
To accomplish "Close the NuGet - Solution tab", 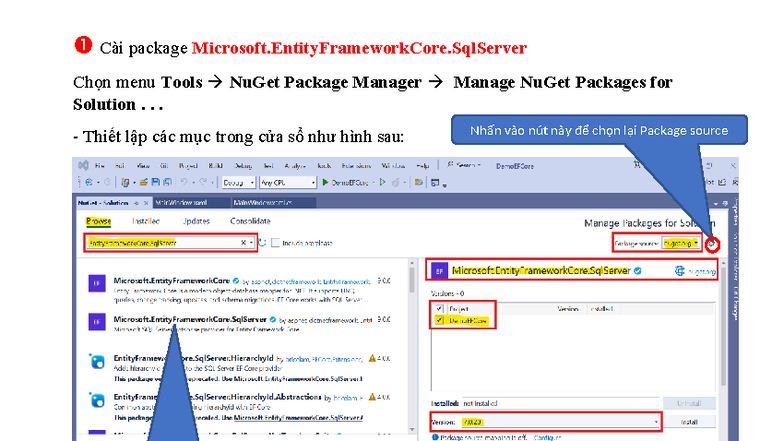I will click(x=146, y=203).
